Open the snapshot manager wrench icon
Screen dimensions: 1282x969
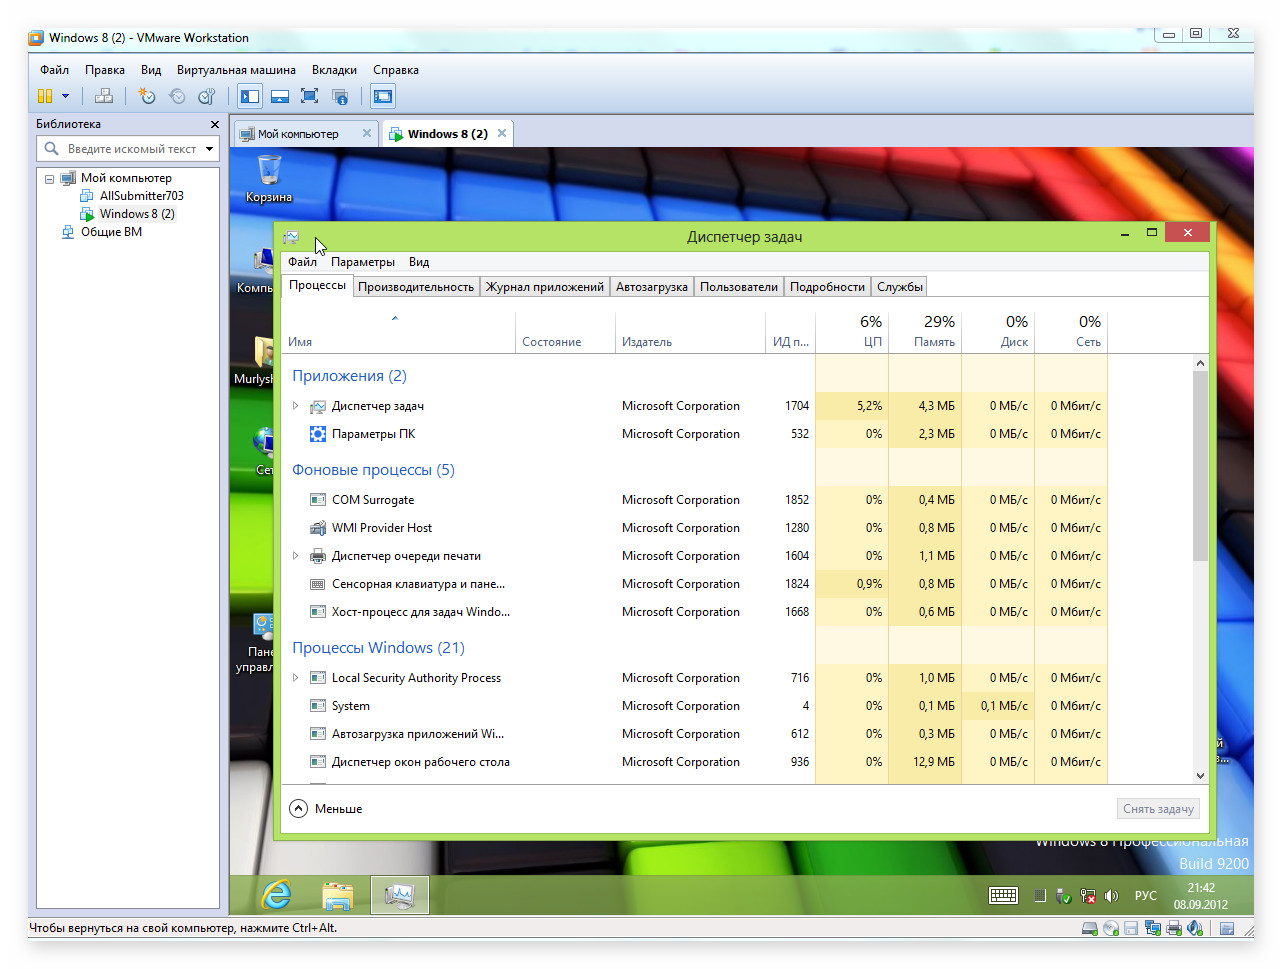click(x=207, y=96)
